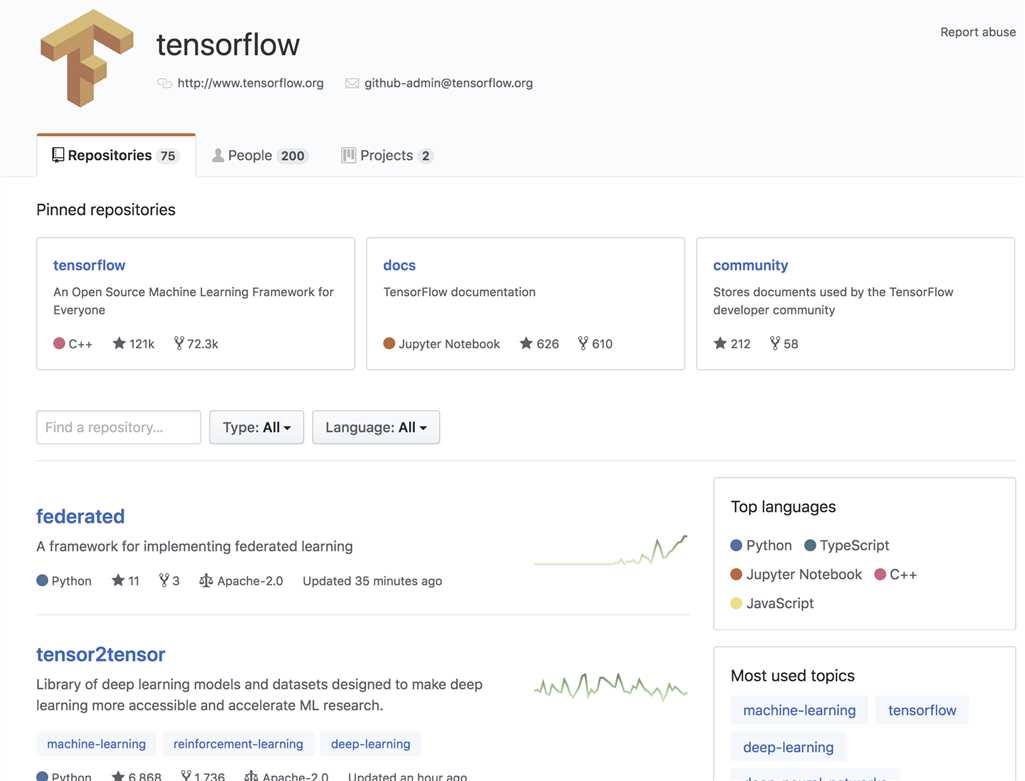Click the mail envelope icon beside admin email
This screenshot has width=1025, height=781.
(x=352, y=83)
